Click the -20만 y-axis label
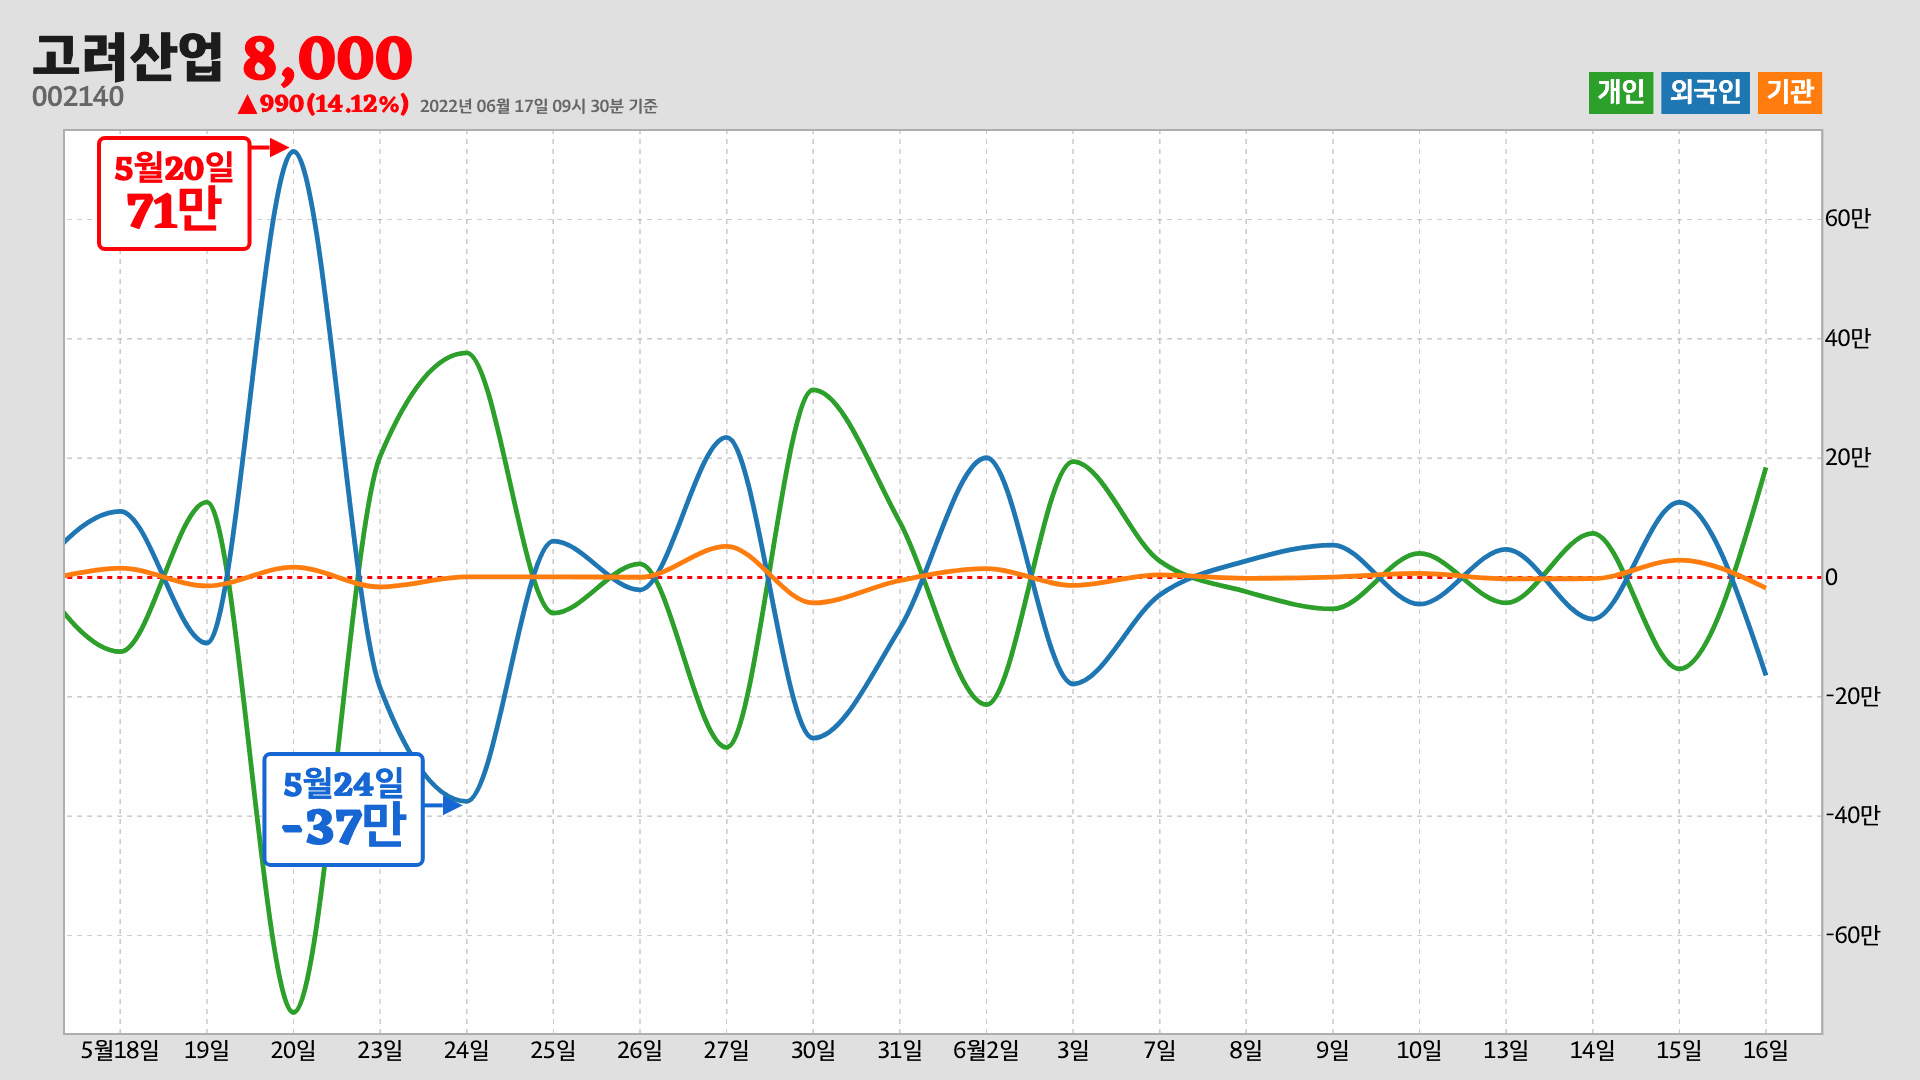 click(1852, 696)
